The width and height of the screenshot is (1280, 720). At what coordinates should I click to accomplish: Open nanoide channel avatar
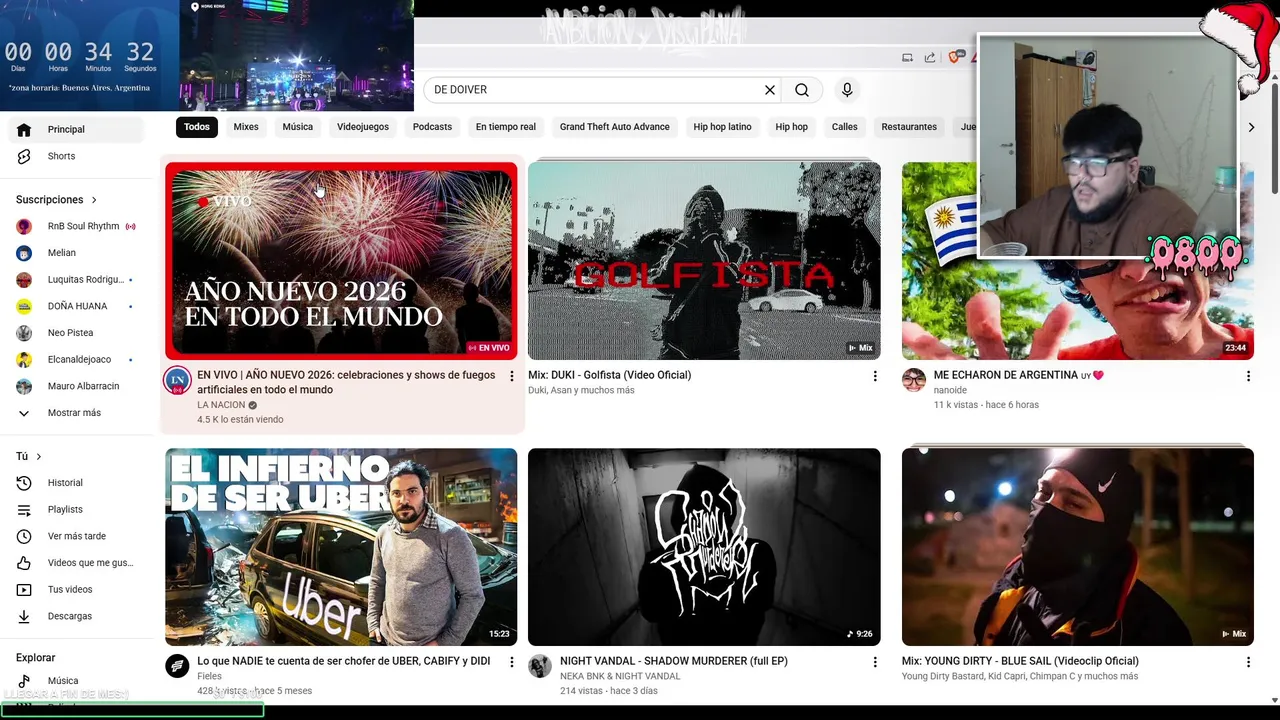click(x=914, y=380)
